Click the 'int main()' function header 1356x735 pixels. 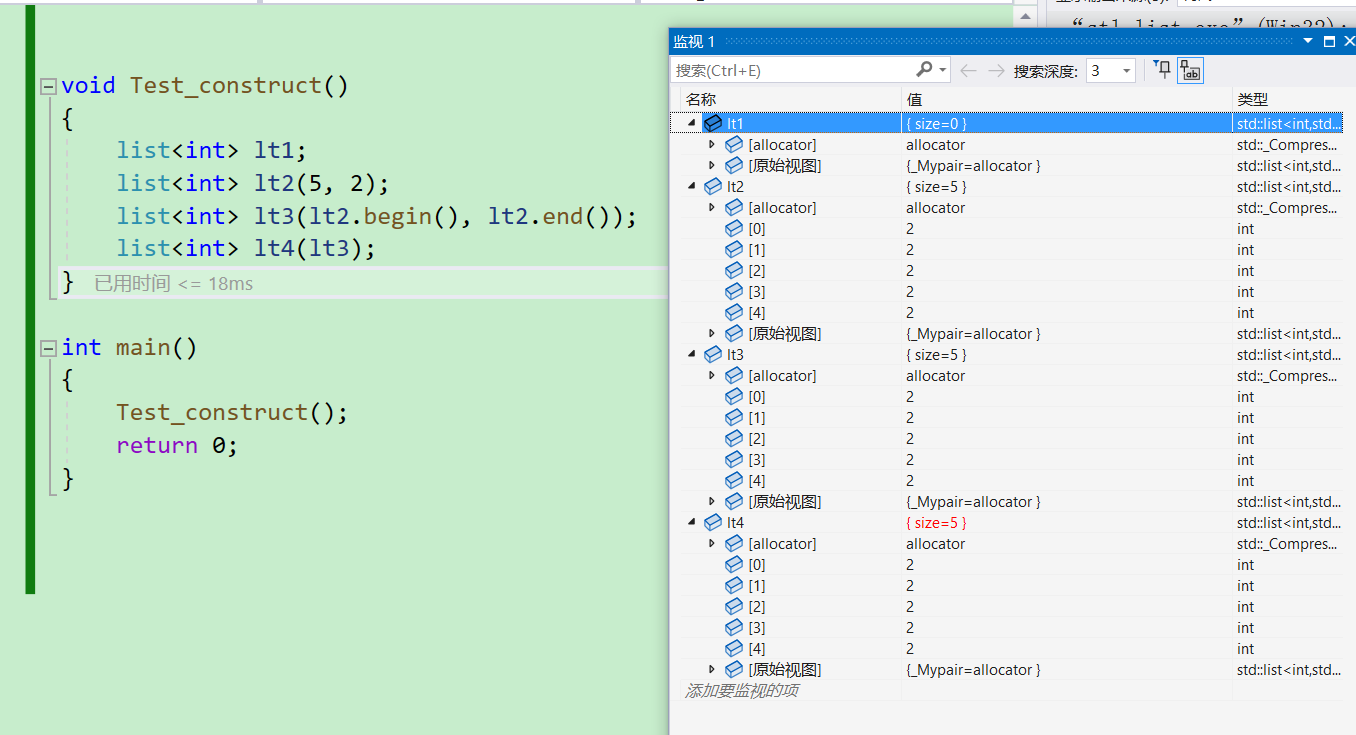[x=129, y=347]
